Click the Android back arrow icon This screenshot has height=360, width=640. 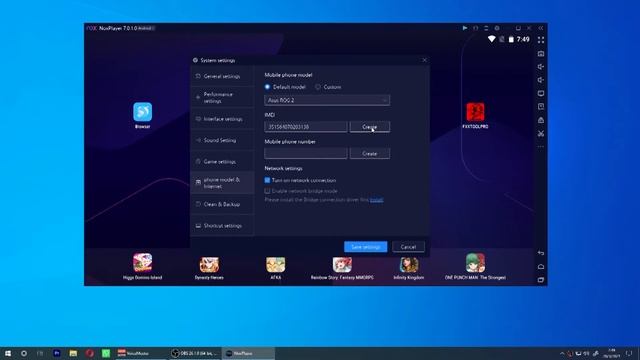pos(541,253)
